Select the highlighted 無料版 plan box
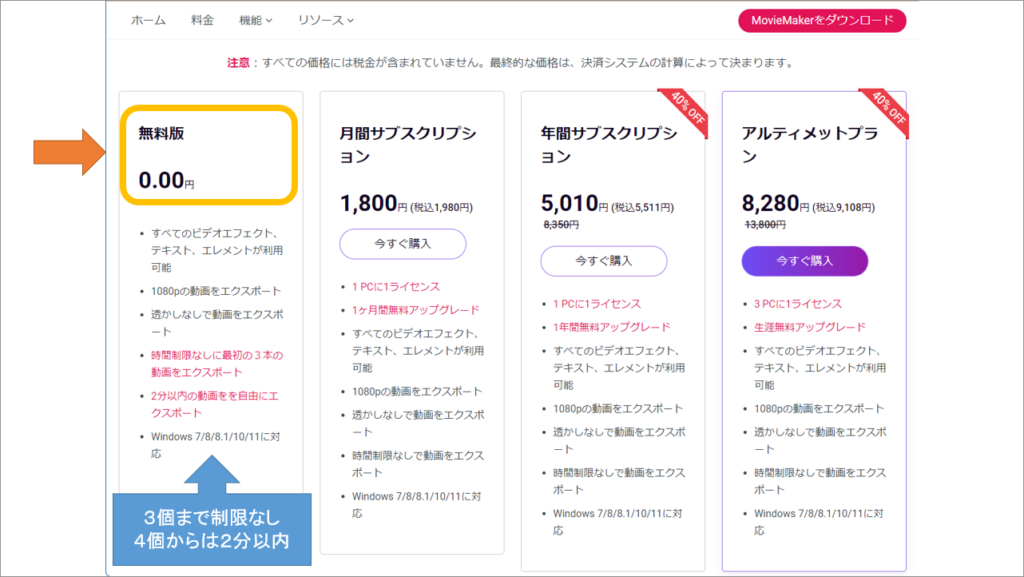Viewport: 1024px width, 577px height. pos(208,155)
